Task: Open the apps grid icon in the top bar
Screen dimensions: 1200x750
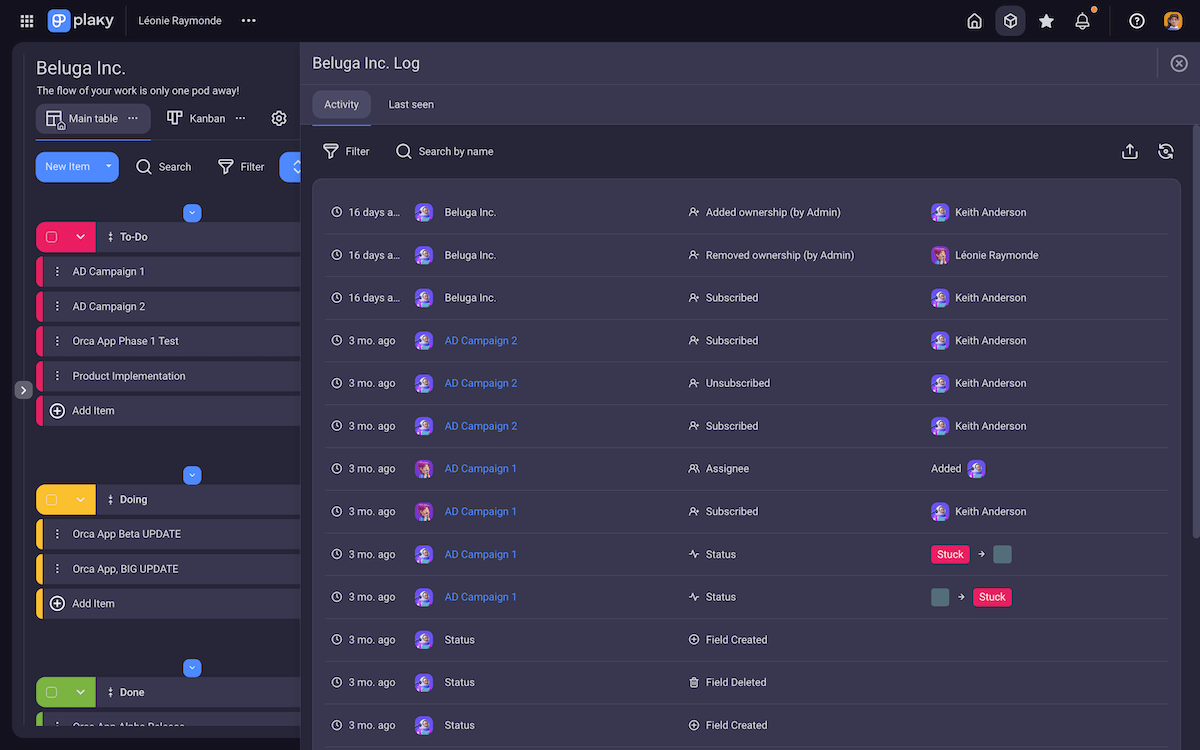Action: (26, 20)
